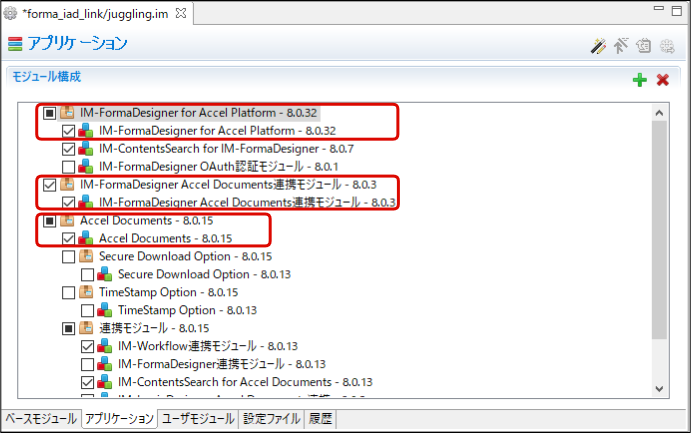Image resolution: width=691 pixels, height=433 pixels.
Task: Select row 'IM-ContentsSearch for Accel Documents - 8.0.13'
Action: pos(245,382)
